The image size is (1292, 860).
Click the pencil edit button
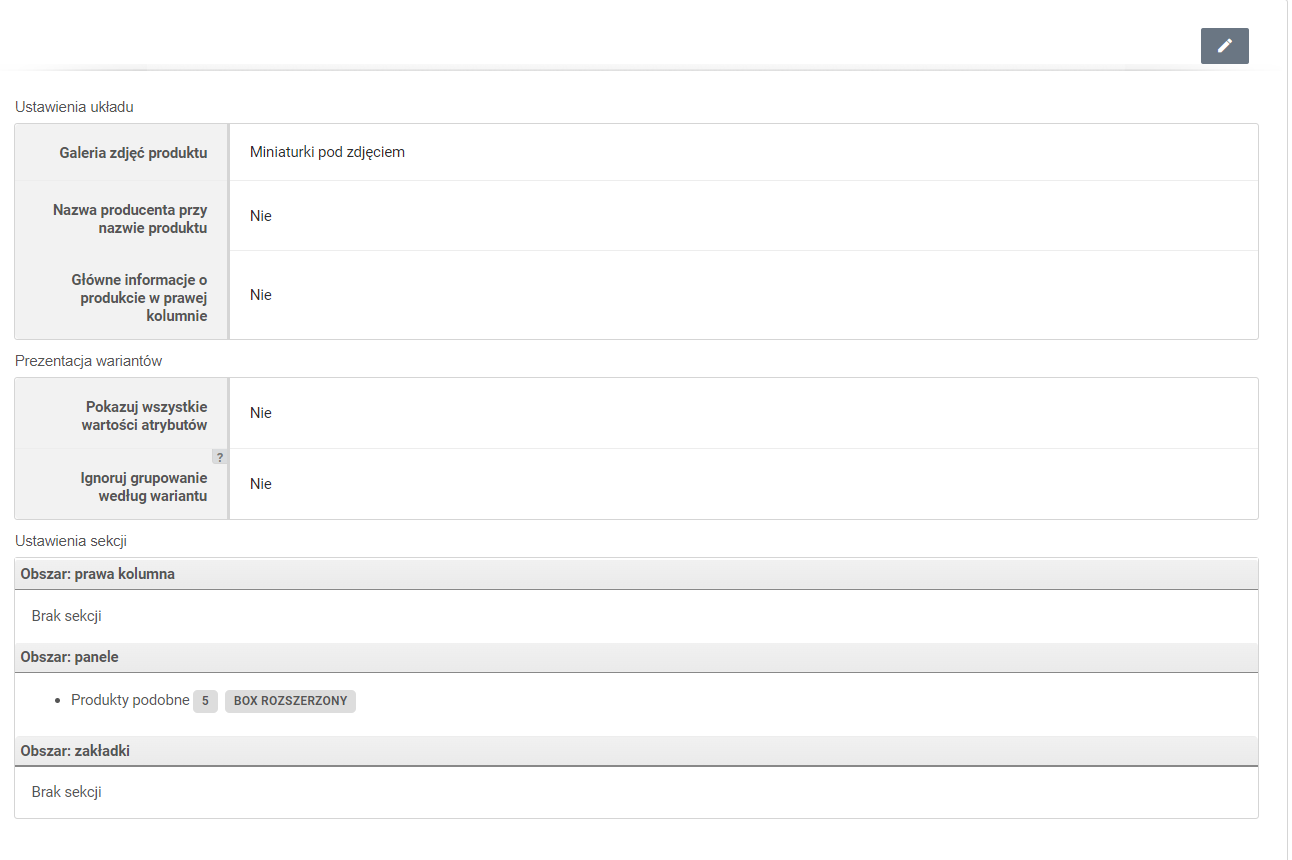coord(1224,46)
